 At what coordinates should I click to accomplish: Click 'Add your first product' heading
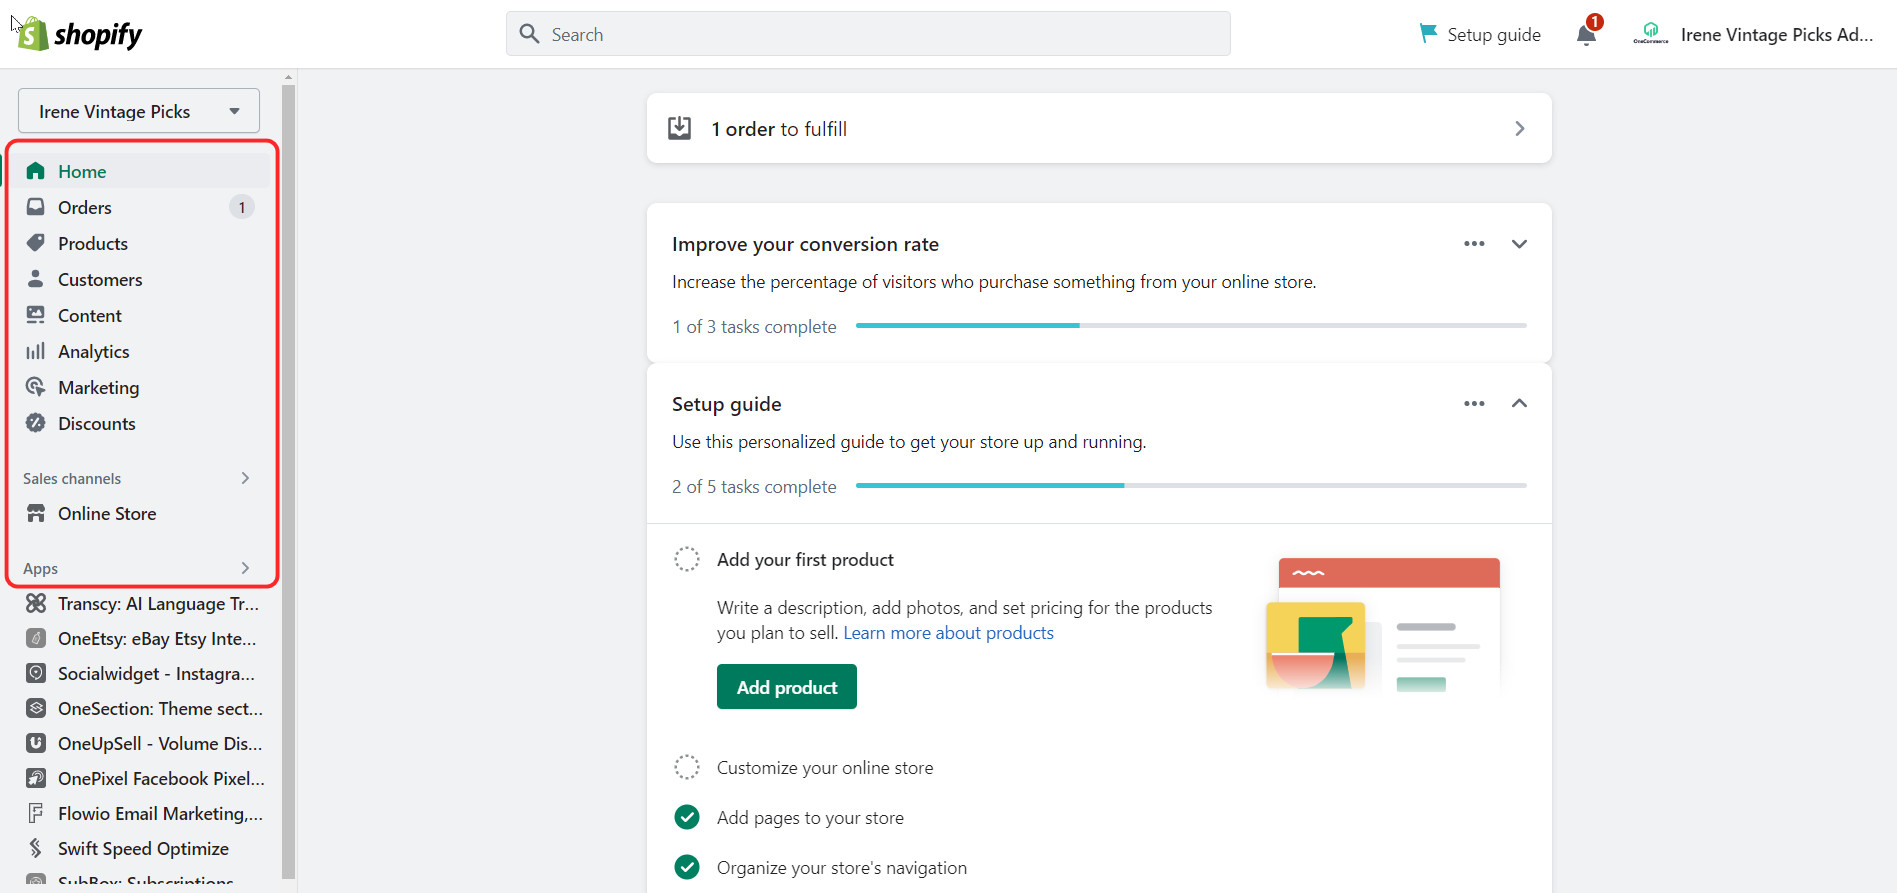click(805, 560)
